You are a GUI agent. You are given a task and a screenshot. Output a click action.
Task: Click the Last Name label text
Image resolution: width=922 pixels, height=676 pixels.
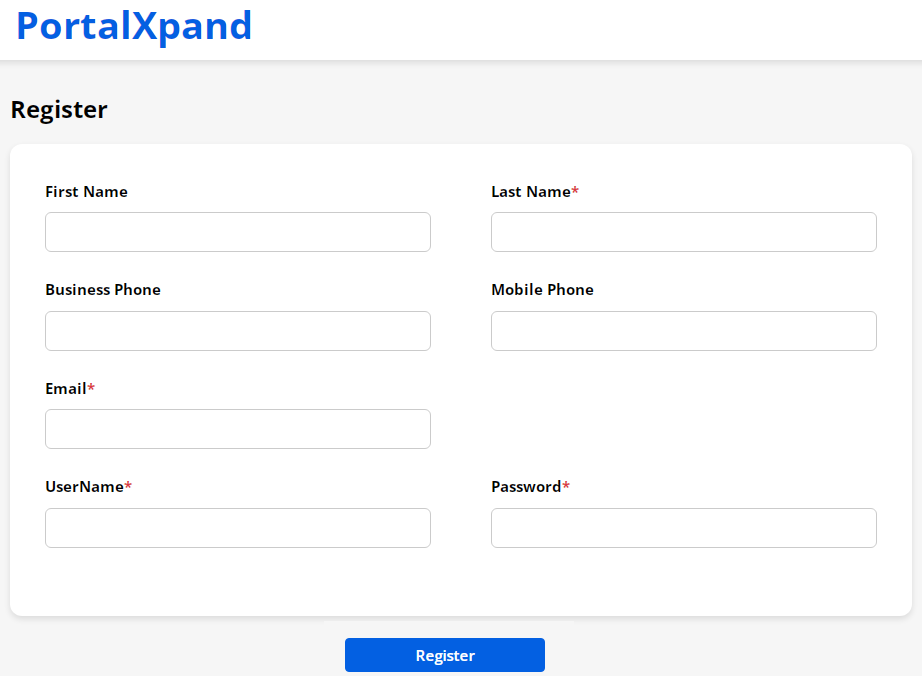530,192
